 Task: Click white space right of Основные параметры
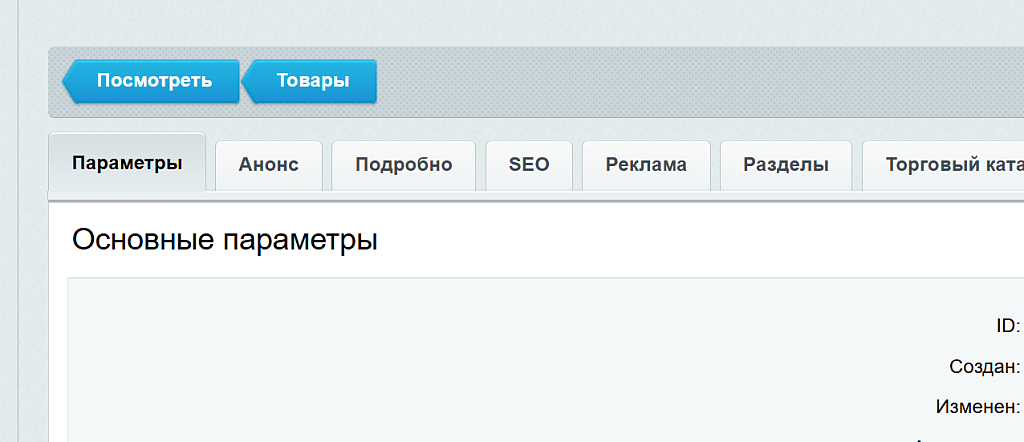[700, 241]
